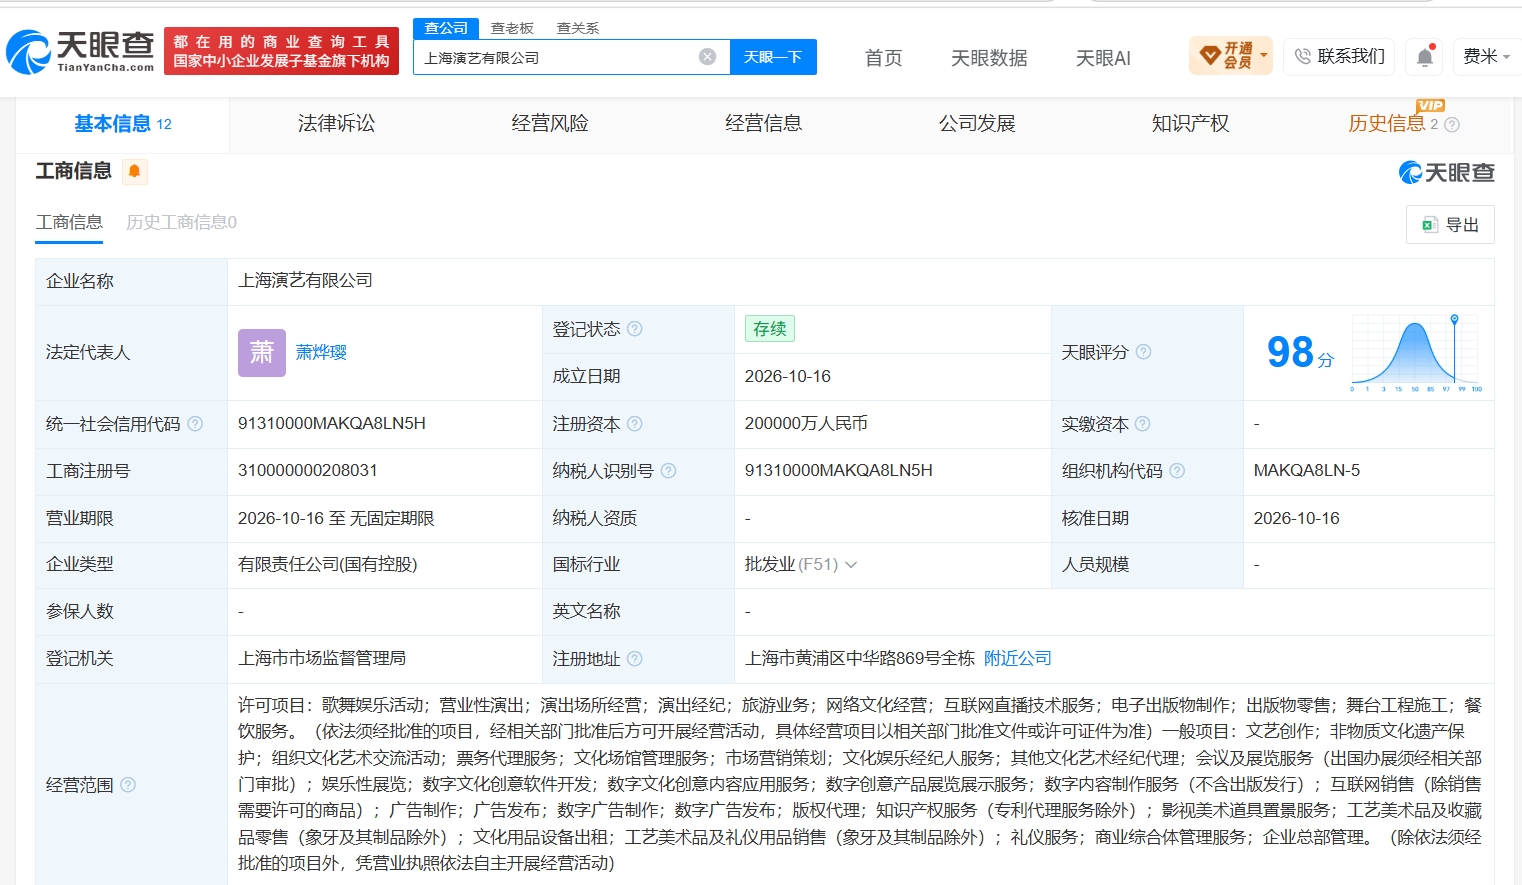Select the 历史信息 VIP tab
The width and height of the screenshot is (1522, 885).
(x=1387, y=124)
